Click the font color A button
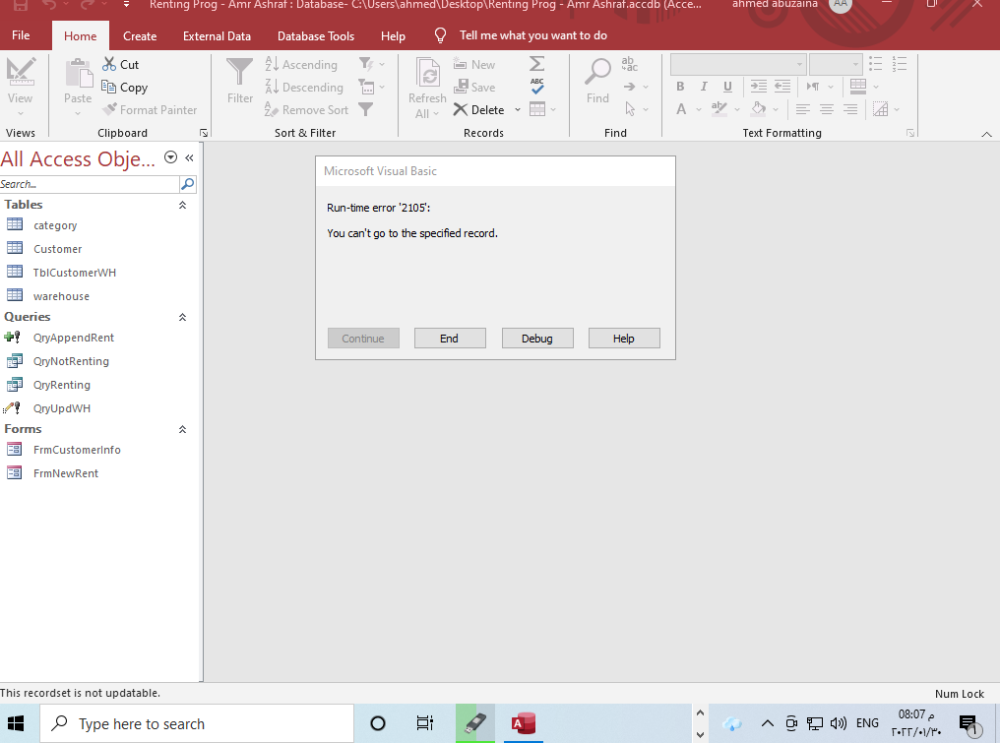Image resolution: width=1000 pixels, height=743 pixels. coord(681,109)
